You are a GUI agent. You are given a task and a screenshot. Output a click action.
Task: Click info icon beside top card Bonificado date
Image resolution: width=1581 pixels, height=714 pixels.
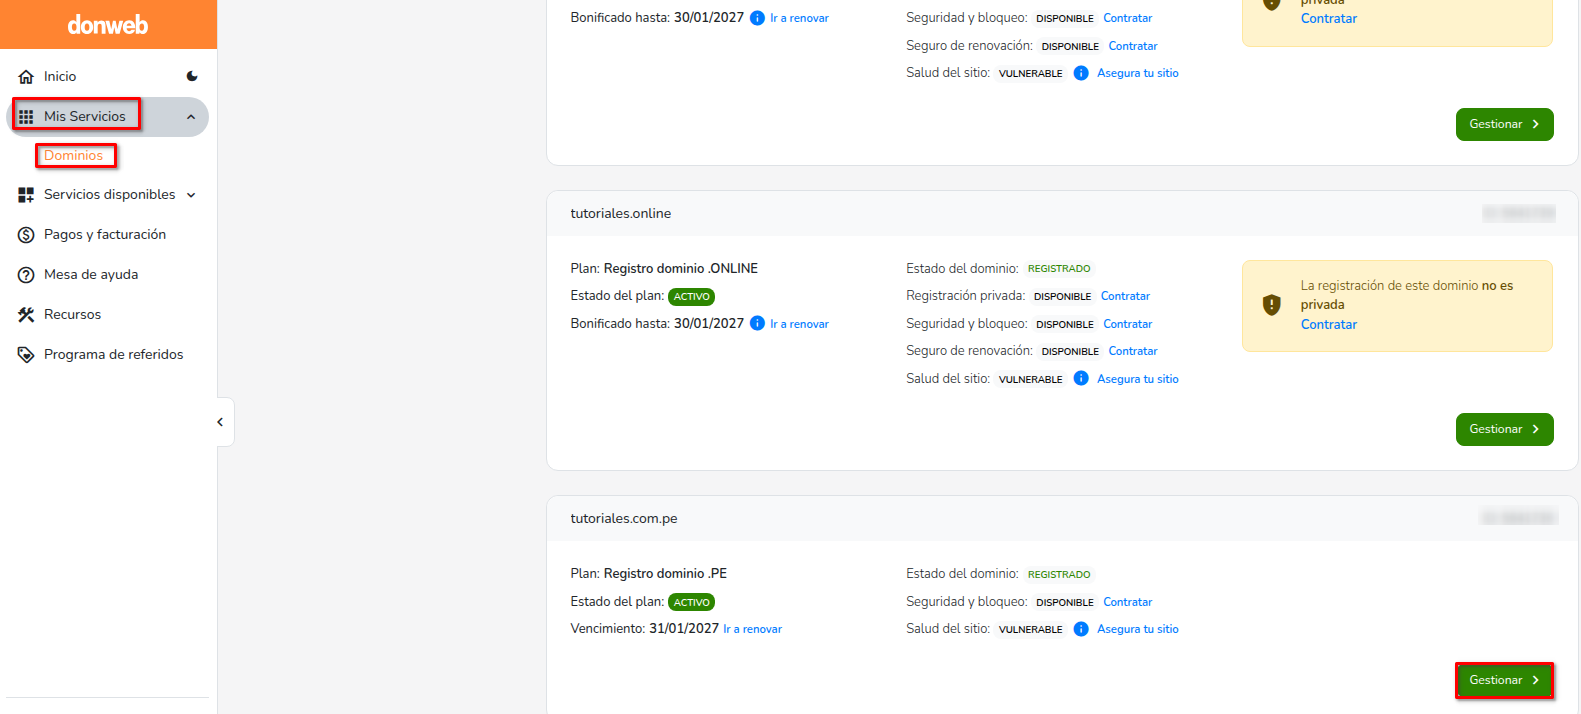757,18
